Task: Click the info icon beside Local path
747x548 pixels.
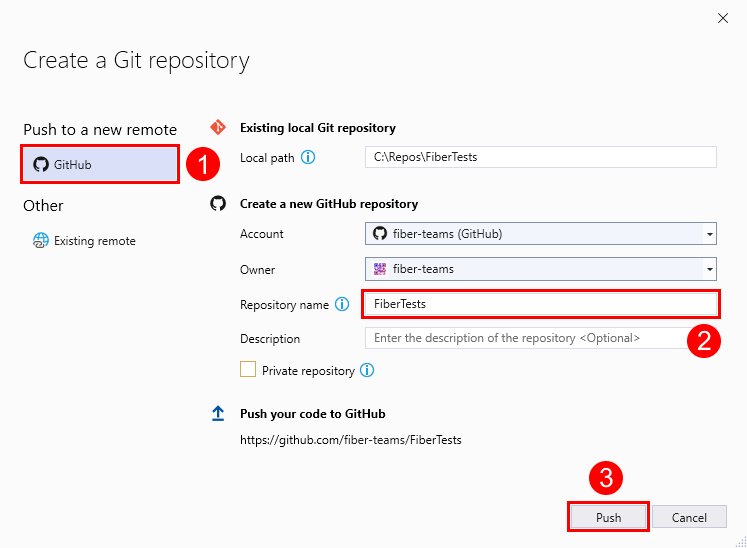Action: coord(308,158)
